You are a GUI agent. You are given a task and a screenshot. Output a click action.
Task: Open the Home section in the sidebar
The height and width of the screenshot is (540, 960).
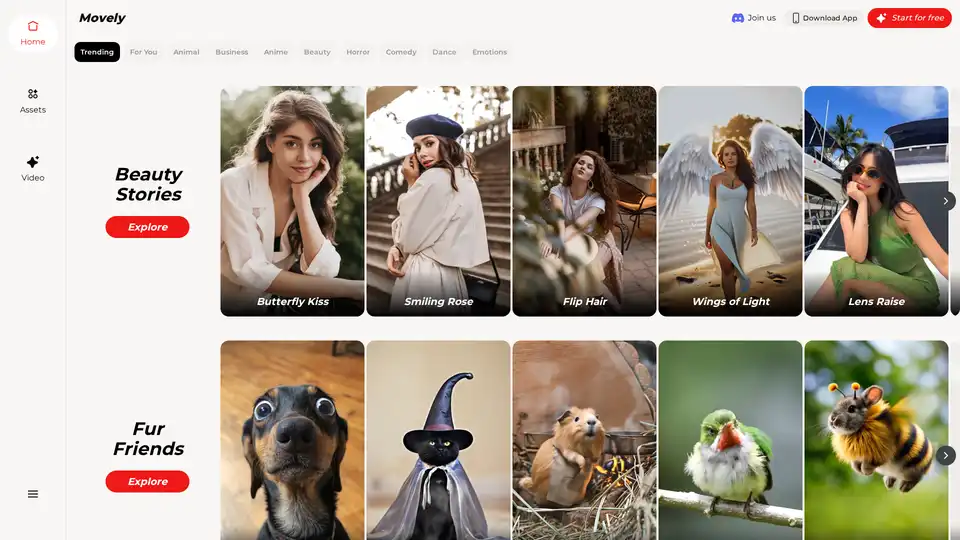click(x=32, y=33)
